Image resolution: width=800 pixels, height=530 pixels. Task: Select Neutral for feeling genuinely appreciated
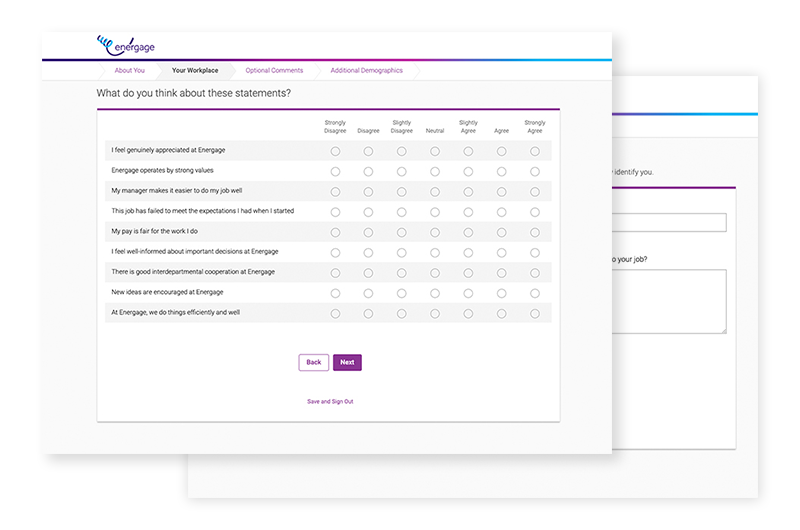point(435,151)
